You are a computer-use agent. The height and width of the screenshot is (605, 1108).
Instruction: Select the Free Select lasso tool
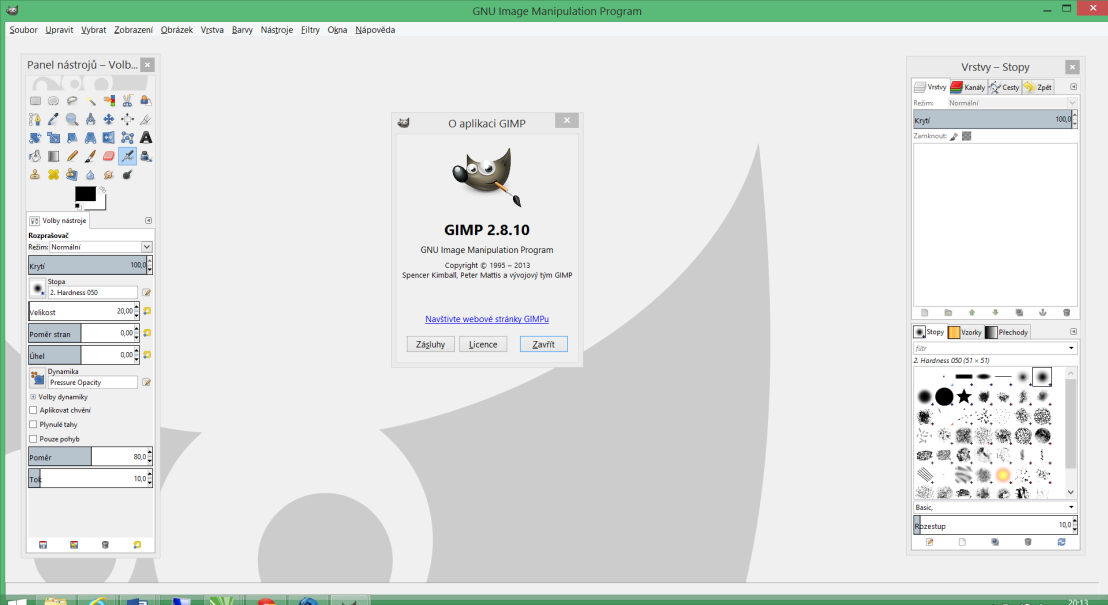coord(71,100)
